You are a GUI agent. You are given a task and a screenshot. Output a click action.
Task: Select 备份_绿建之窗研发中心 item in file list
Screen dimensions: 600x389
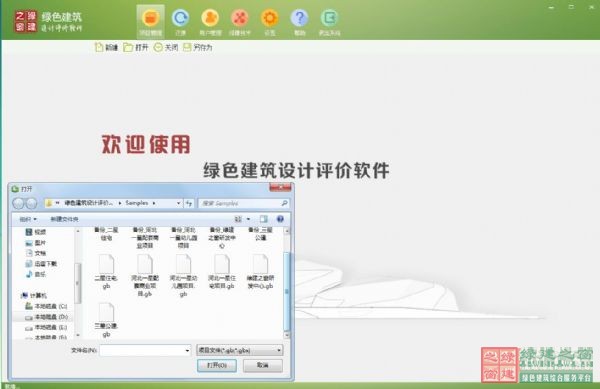222,238
